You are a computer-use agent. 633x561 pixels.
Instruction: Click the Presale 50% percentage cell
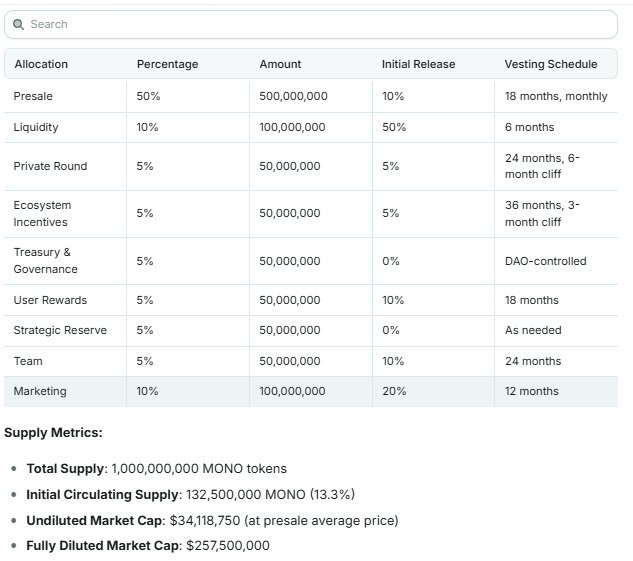tap(188, 96)
